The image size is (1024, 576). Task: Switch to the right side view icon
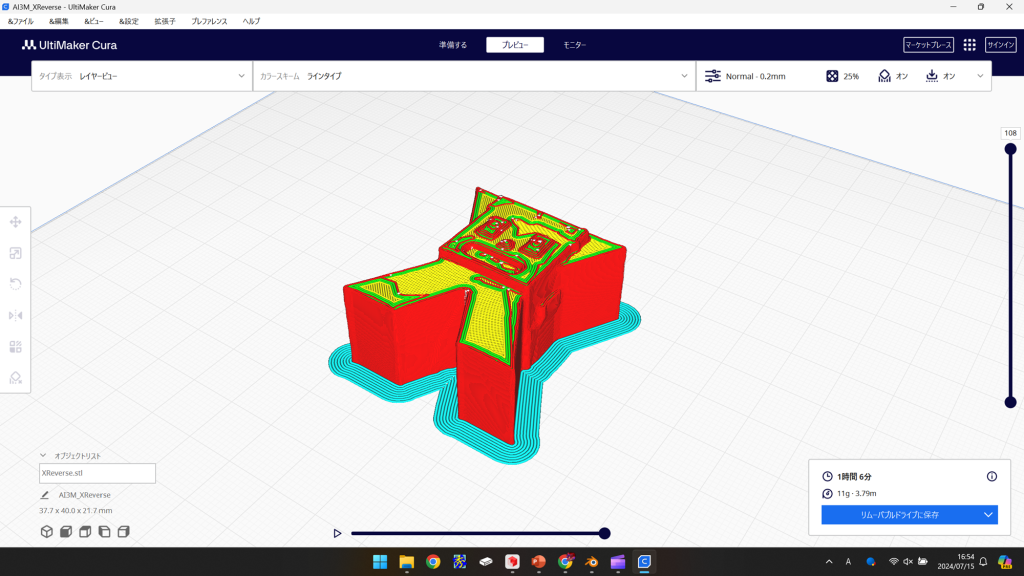[x=123, y=532]
